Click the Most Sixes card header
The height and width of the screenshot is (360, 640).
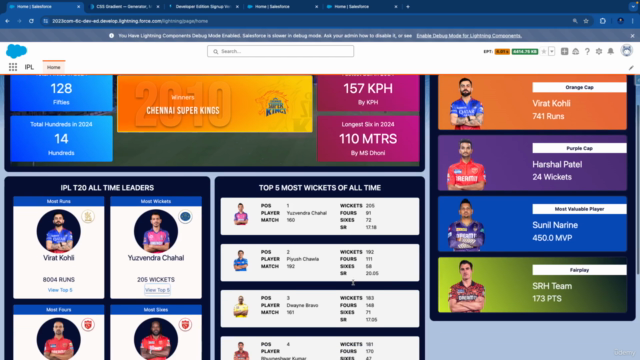156,310
